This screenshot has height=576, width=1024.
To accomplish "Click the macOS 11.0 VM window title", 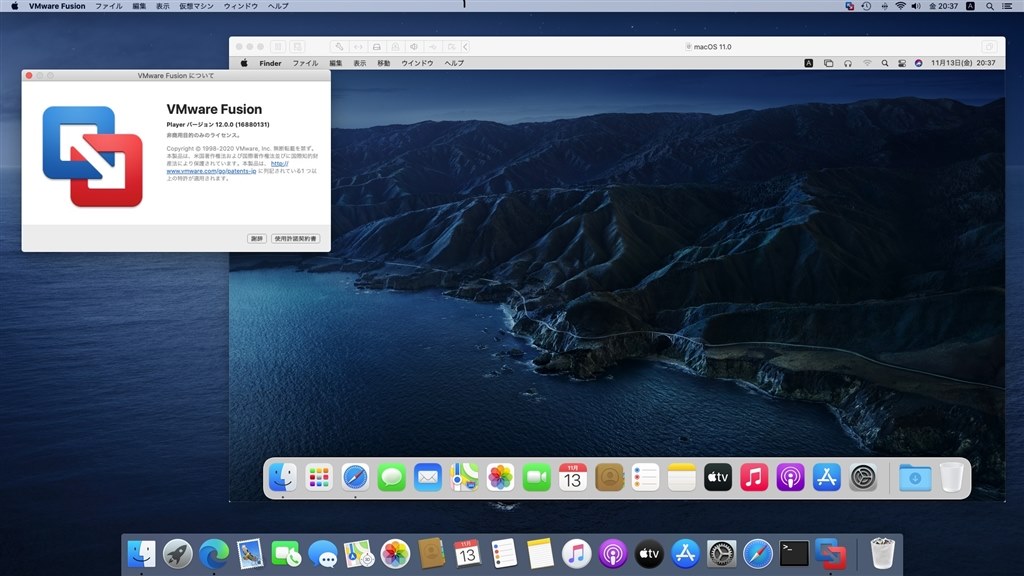I will [712, 47].
